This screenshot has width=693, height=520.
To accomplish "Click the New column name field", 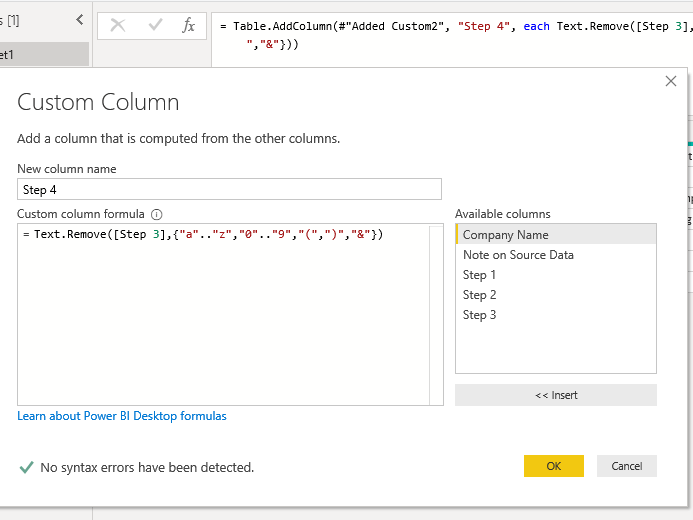I will point(229,189).
